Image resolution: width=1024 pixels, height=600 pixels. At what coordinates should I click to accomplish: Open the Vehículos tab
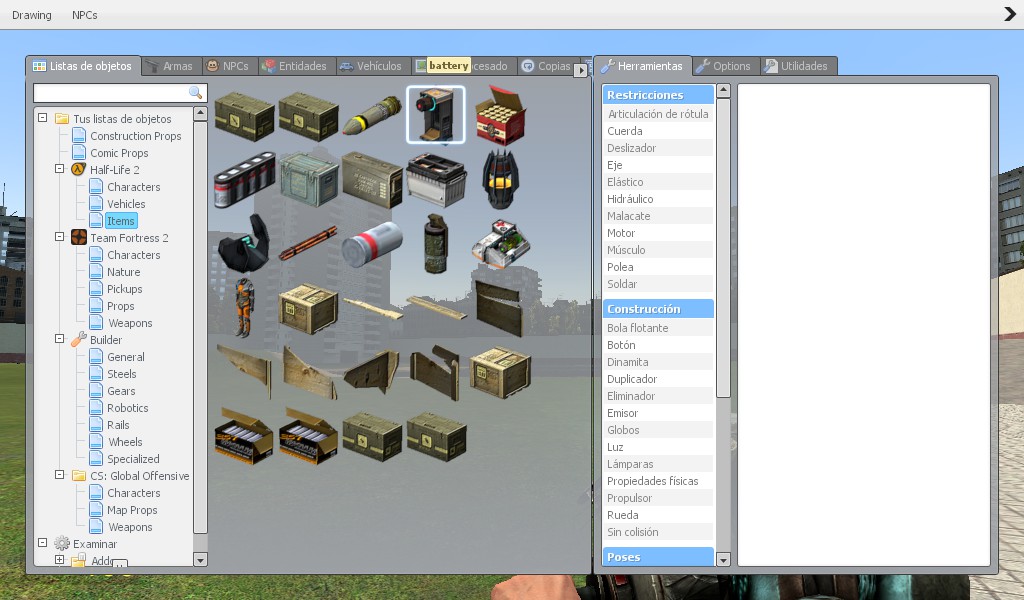371,66
